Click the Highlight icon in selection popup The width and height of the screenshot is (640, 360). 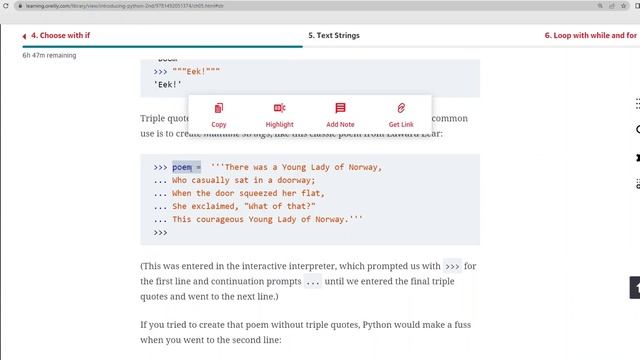(x=280, y=108)
